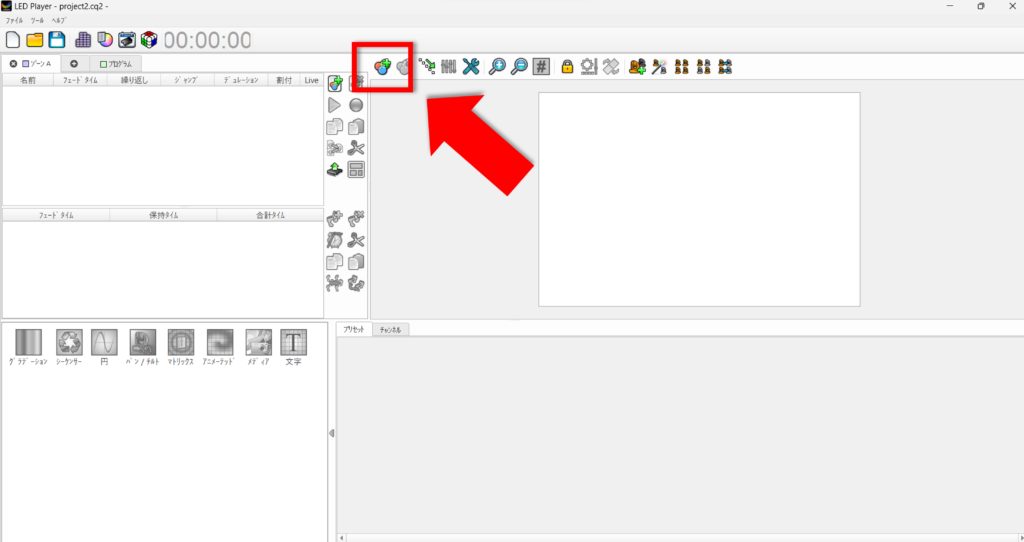Click the collapse arrow on panel divider
Image resolution: width=1024 pixels, height=542 pixels.
(331, 433)
